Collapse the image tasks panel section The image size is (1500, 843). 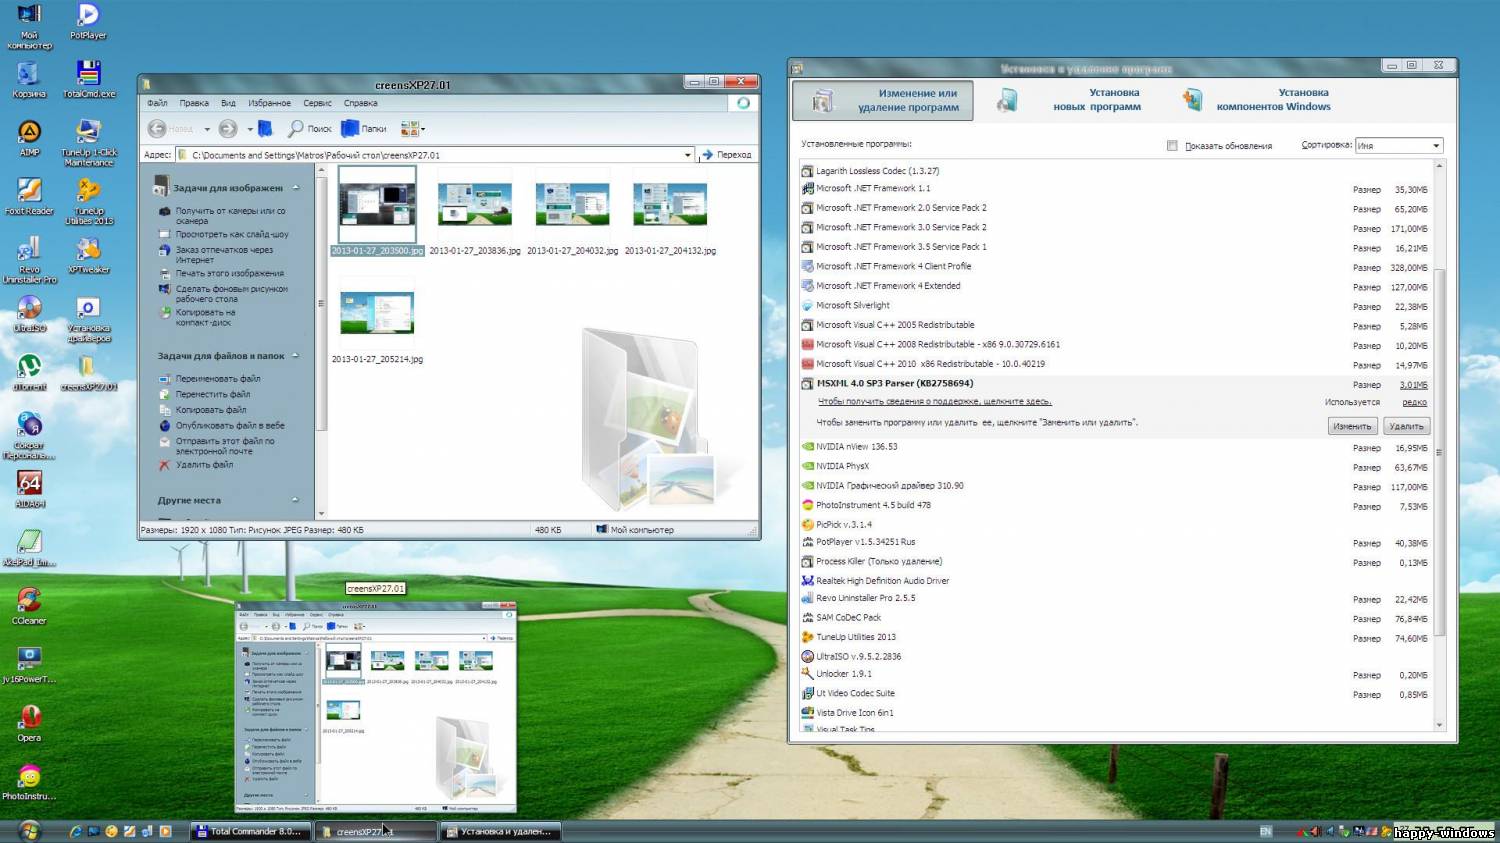(x=296, y=188)
